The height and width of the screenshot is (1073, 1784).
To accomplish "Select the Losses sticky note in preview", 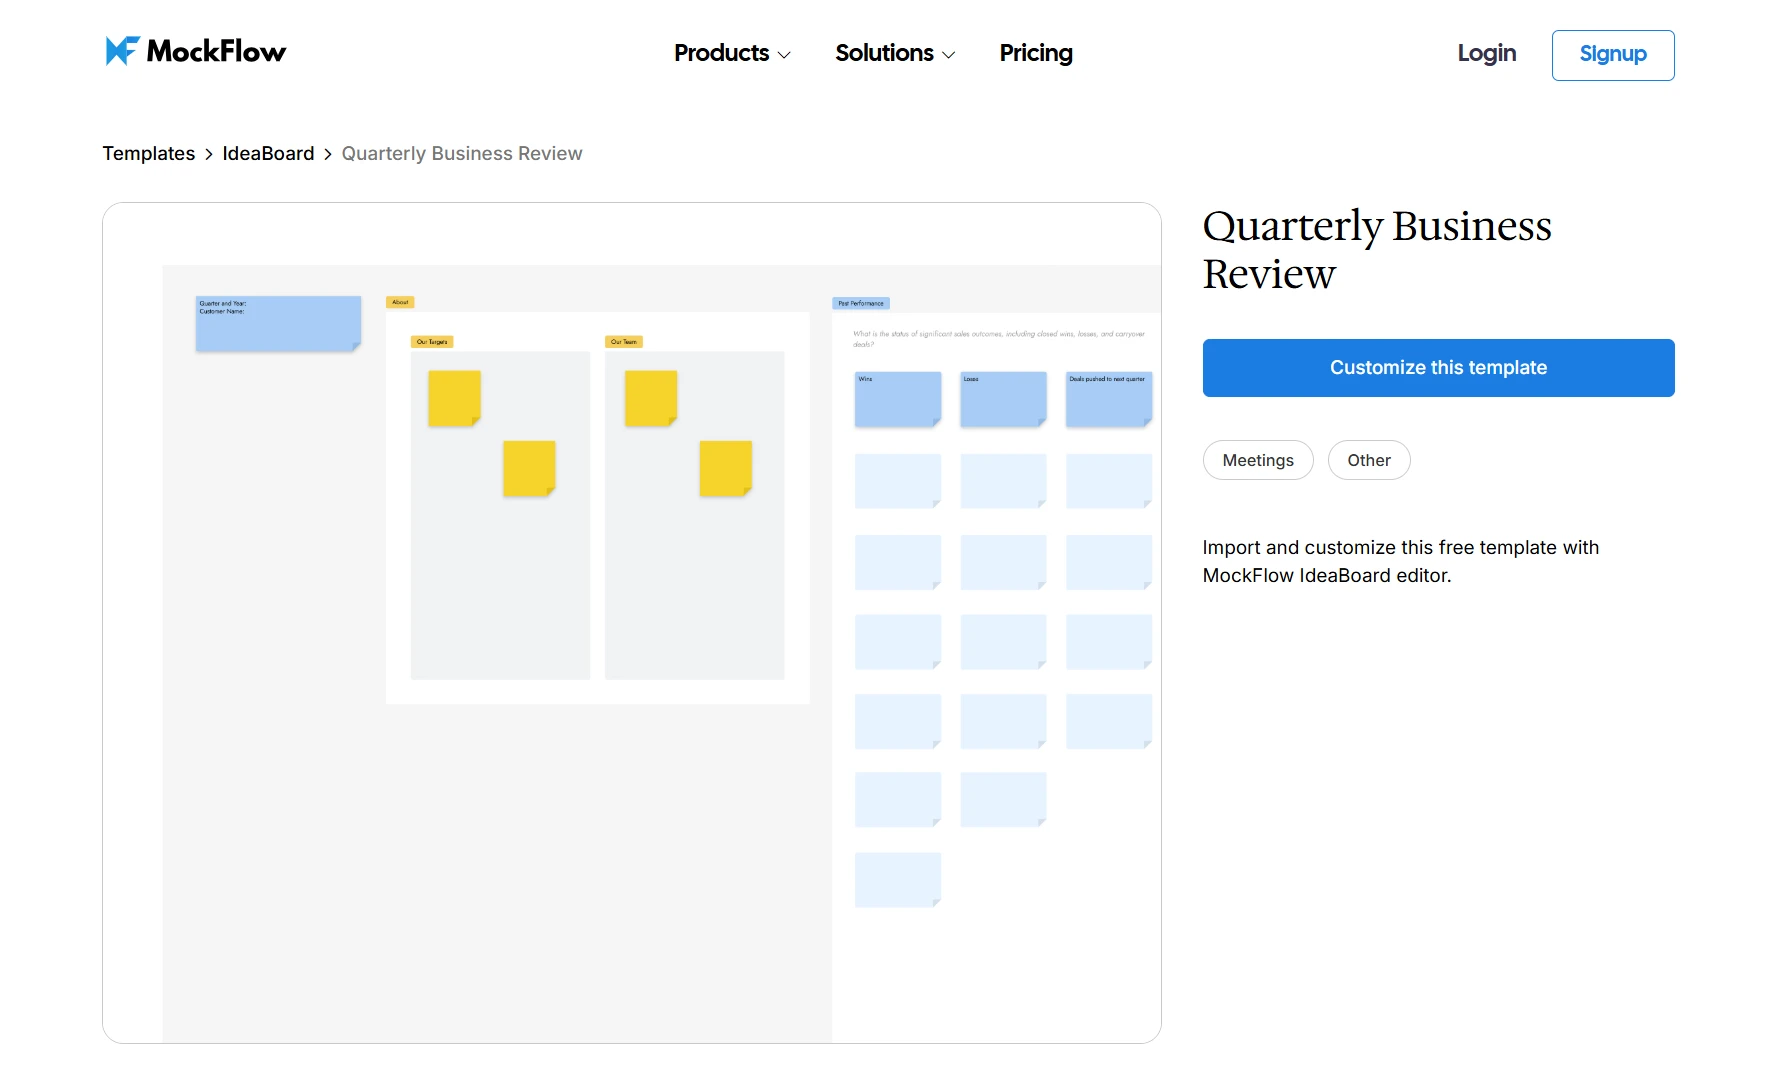I will [x=1003, y=400].
